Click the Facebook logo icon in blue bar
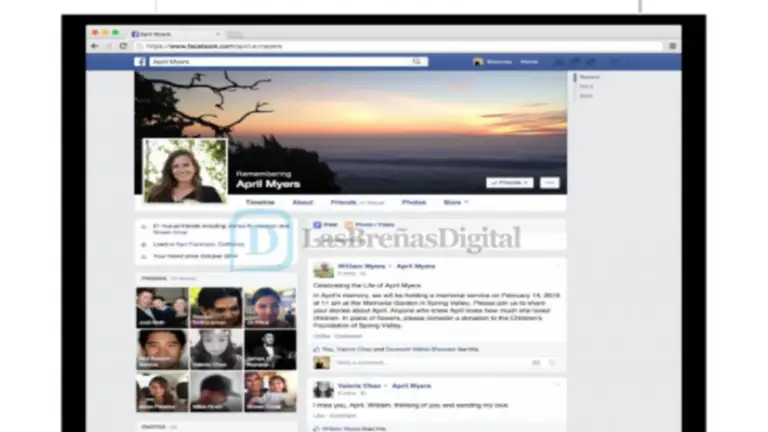768x432 pixels. 140,62
